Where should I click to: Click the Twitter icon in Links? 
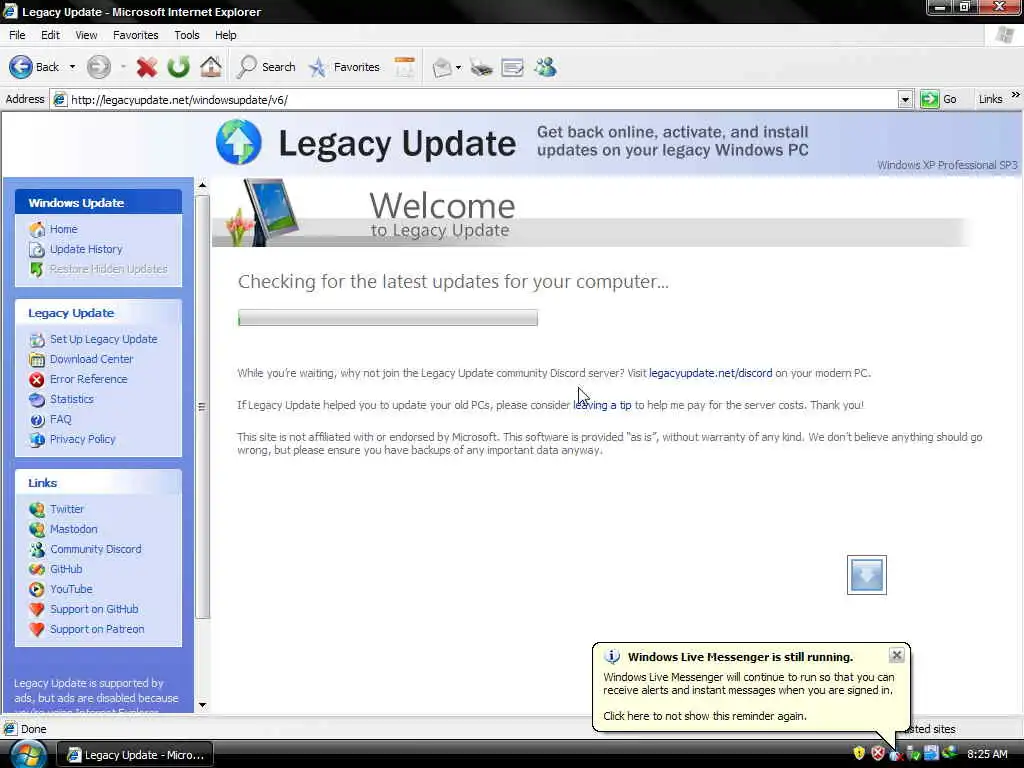[37, 509]
